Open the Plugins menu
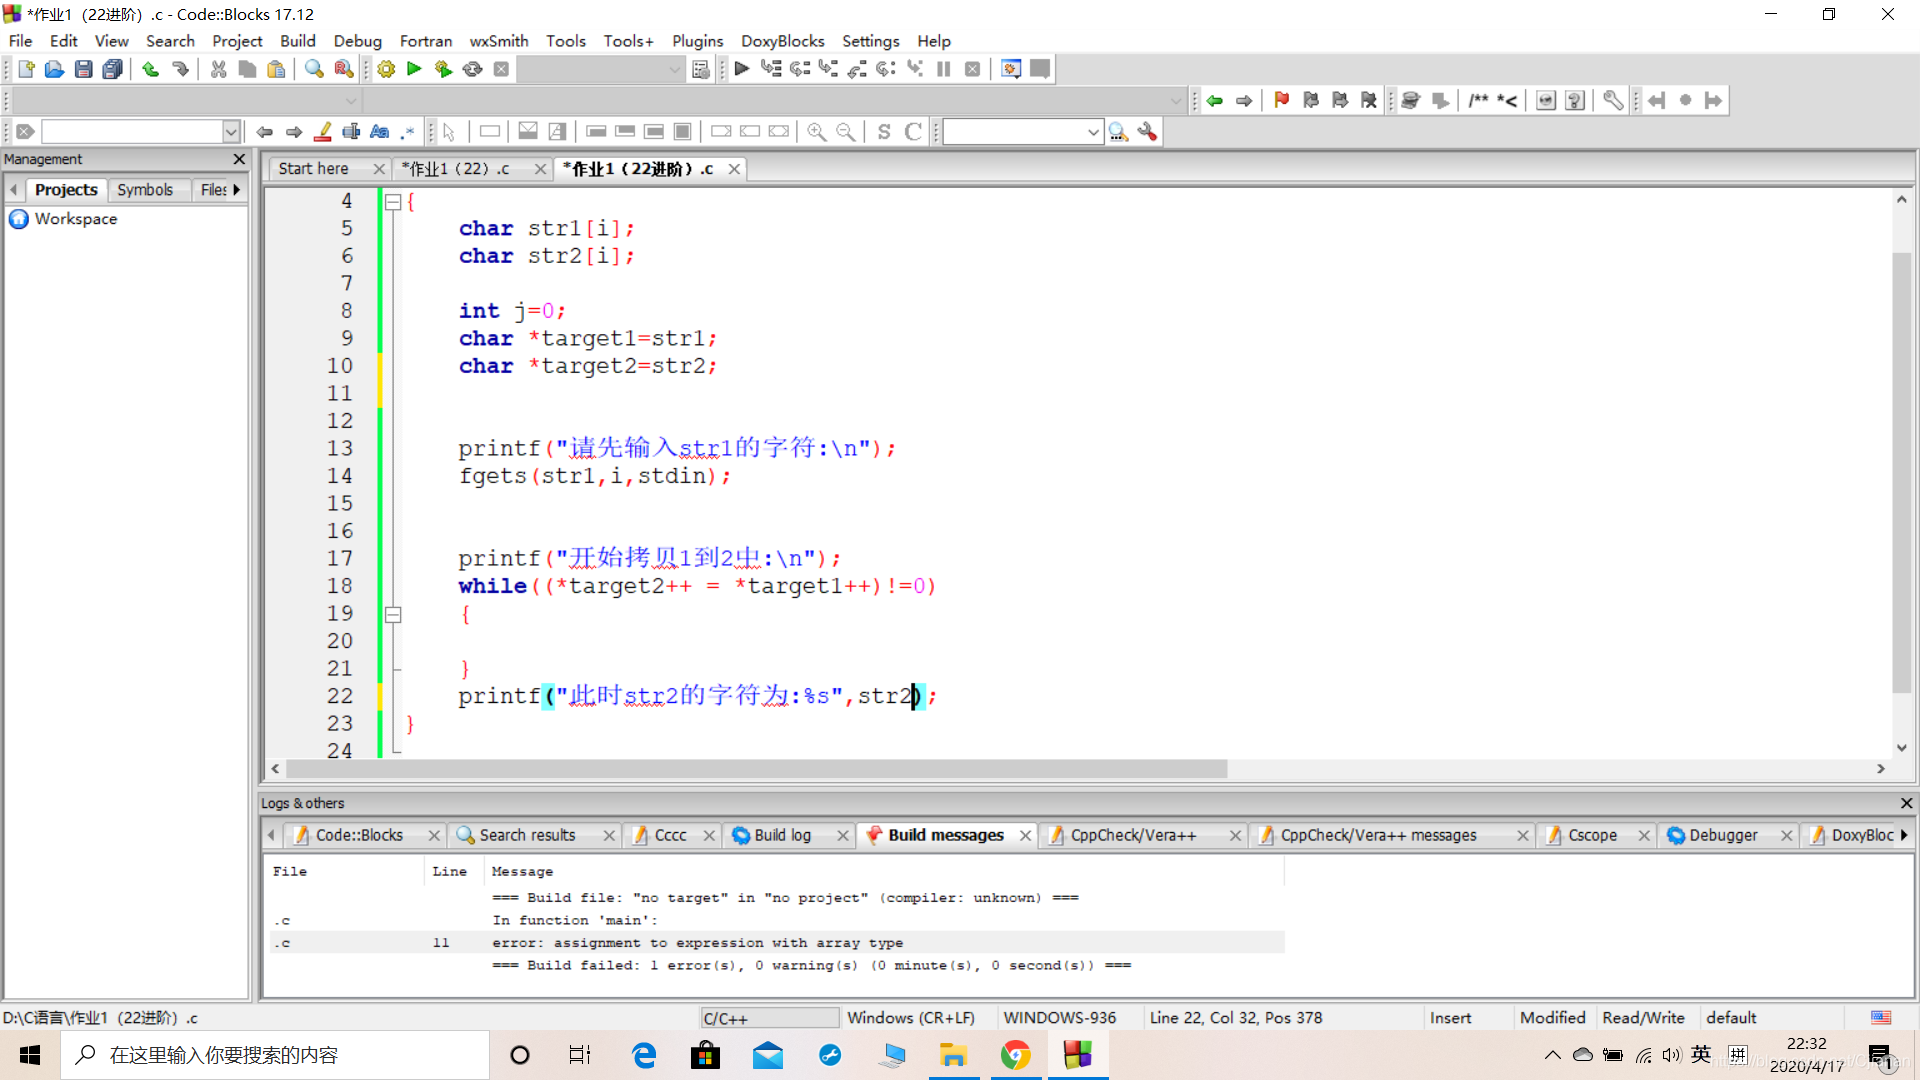The width and height of the screenshot is (1920, 1080). [x=697, y=41]
